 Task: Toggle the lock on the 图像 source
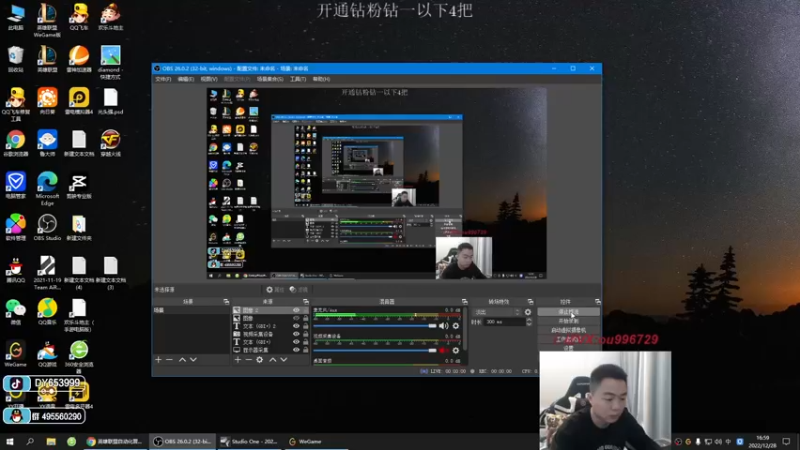click(306, 318)
